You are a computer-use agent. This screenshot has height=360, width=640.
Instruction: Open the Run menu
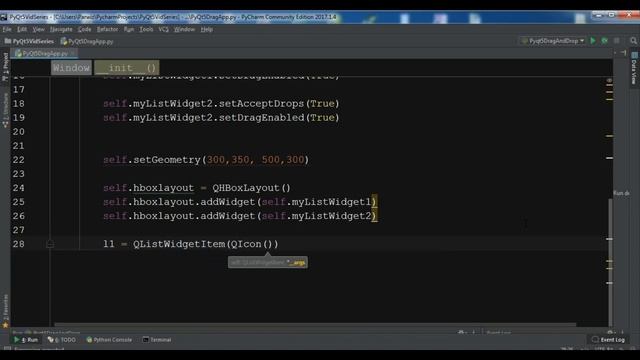[x=129, y=29]
